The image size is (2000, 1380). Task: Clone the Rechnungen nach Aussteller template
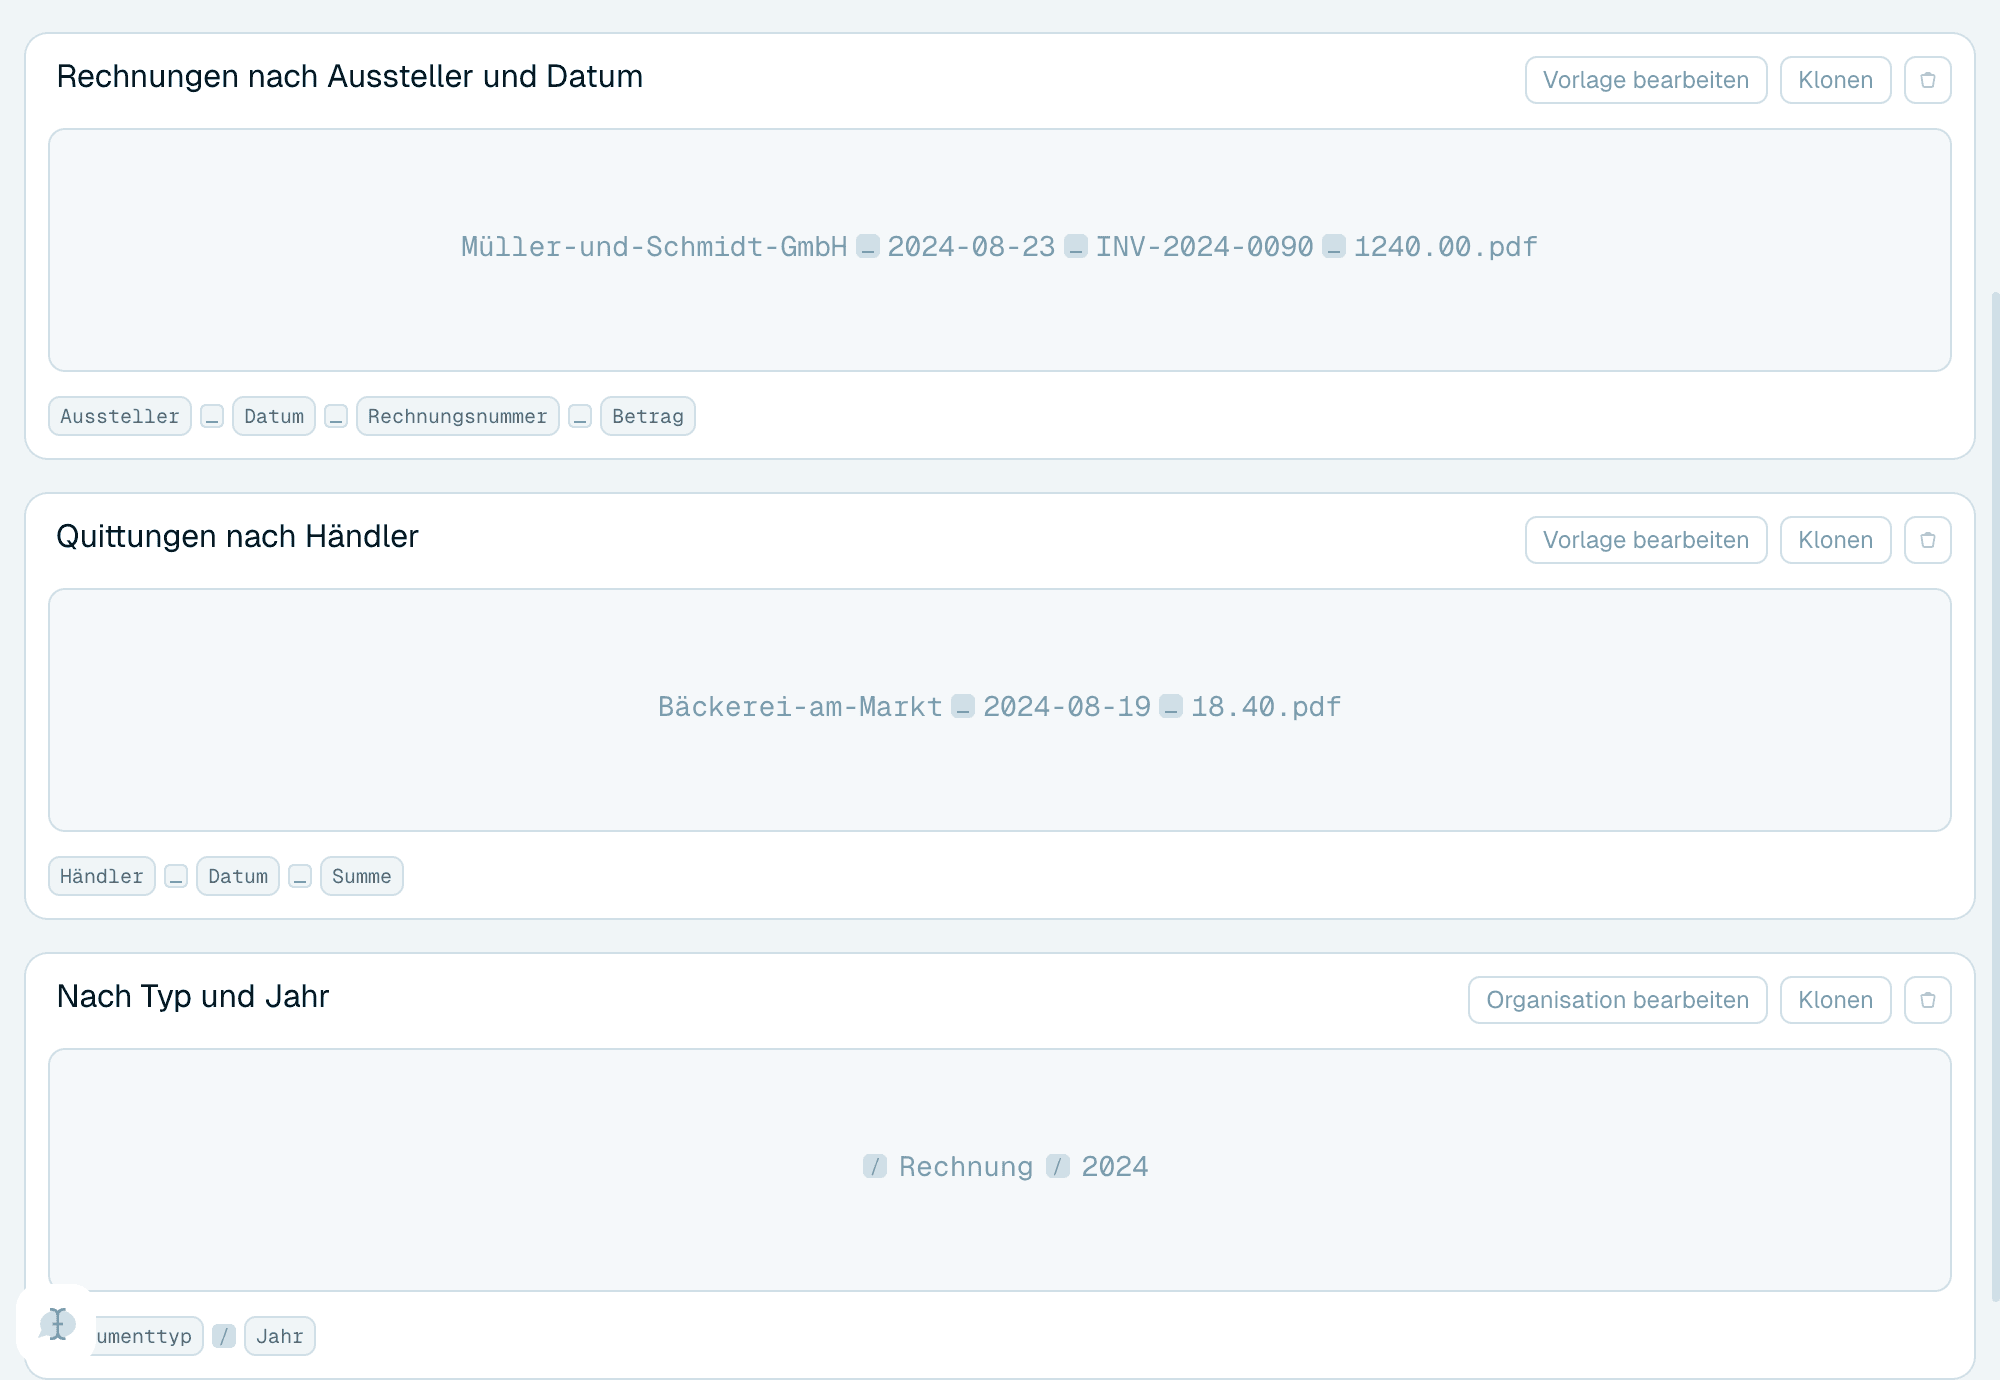(x=1835, y=80)
